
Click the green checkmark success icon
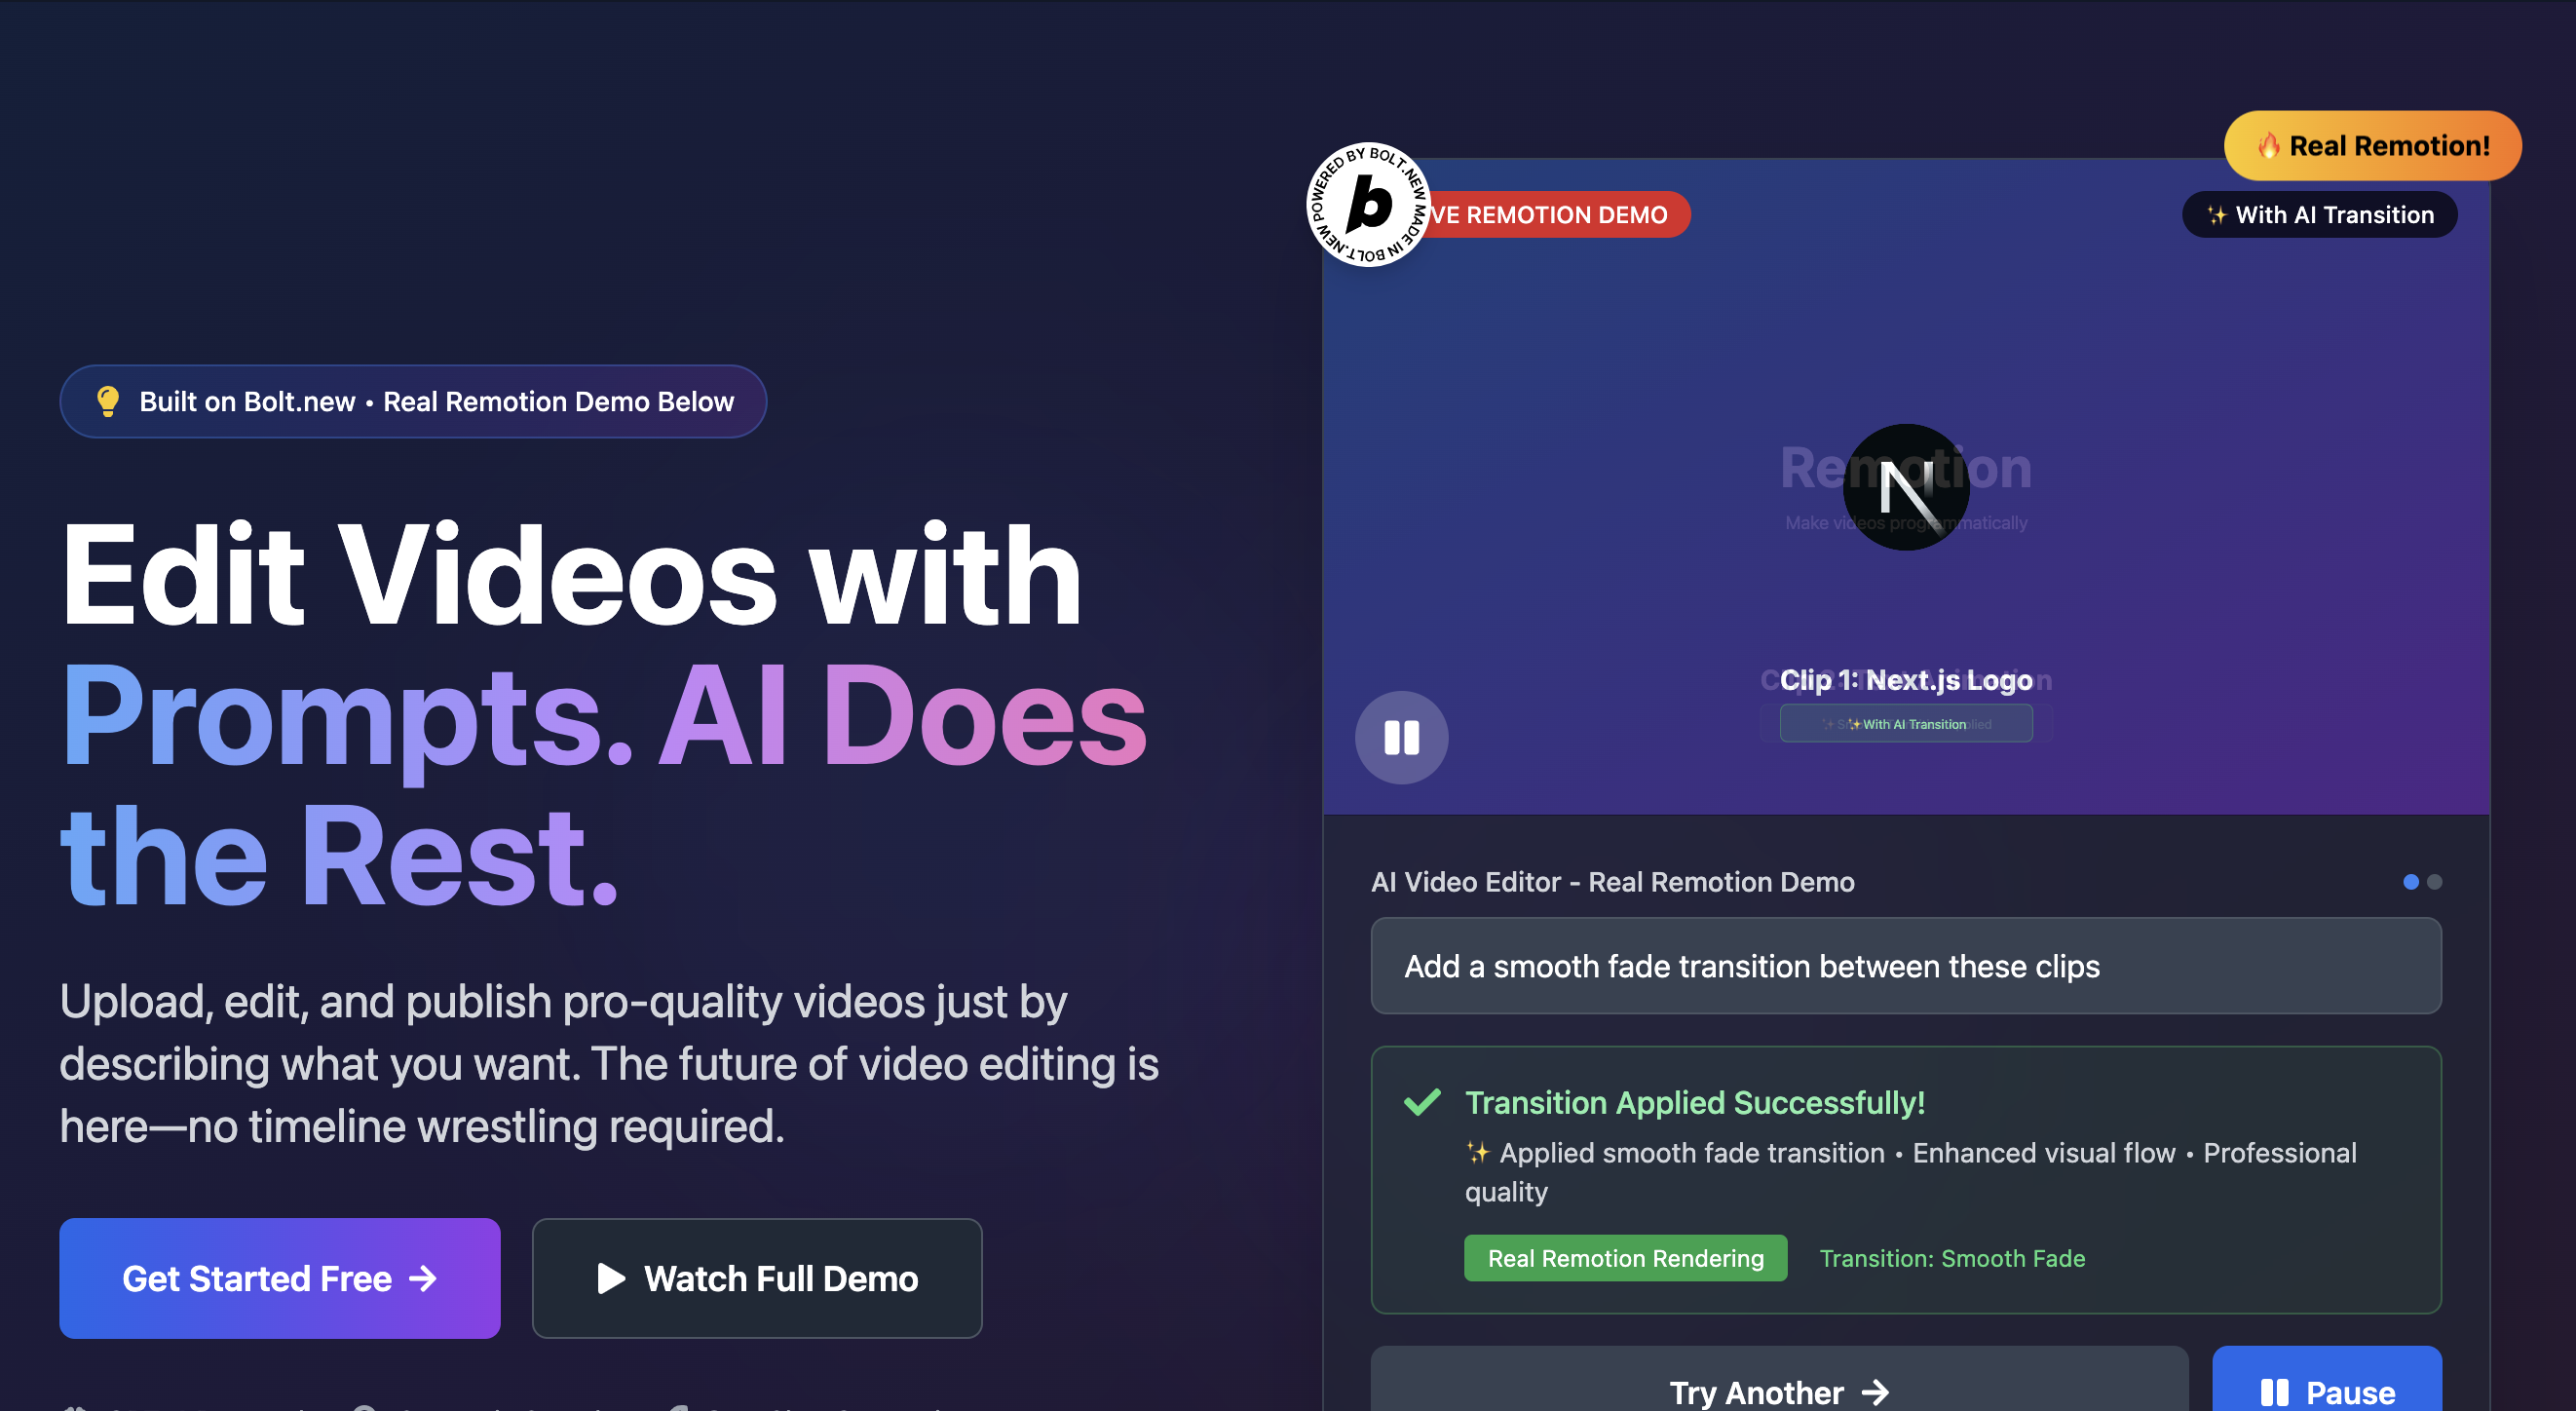click(1422, 1102)
